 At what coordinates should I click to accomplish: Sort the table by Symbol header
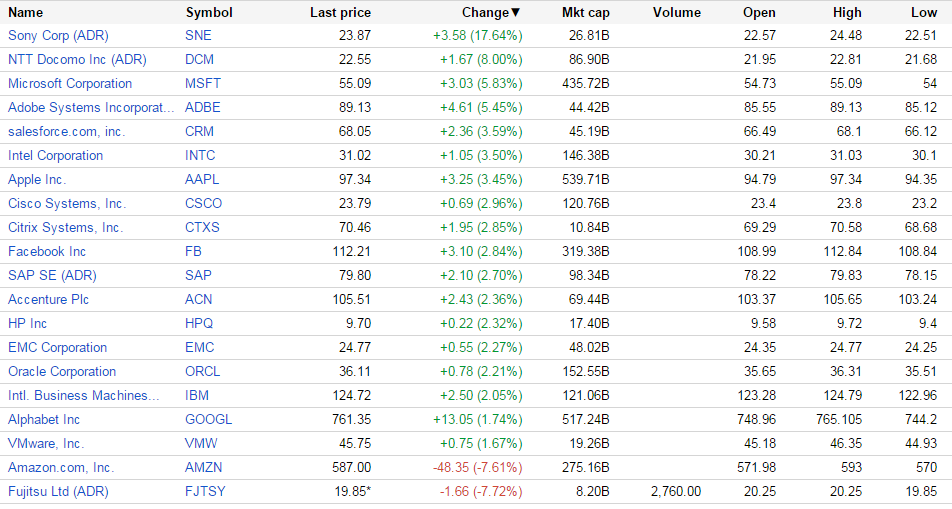(x=209, y=13)
